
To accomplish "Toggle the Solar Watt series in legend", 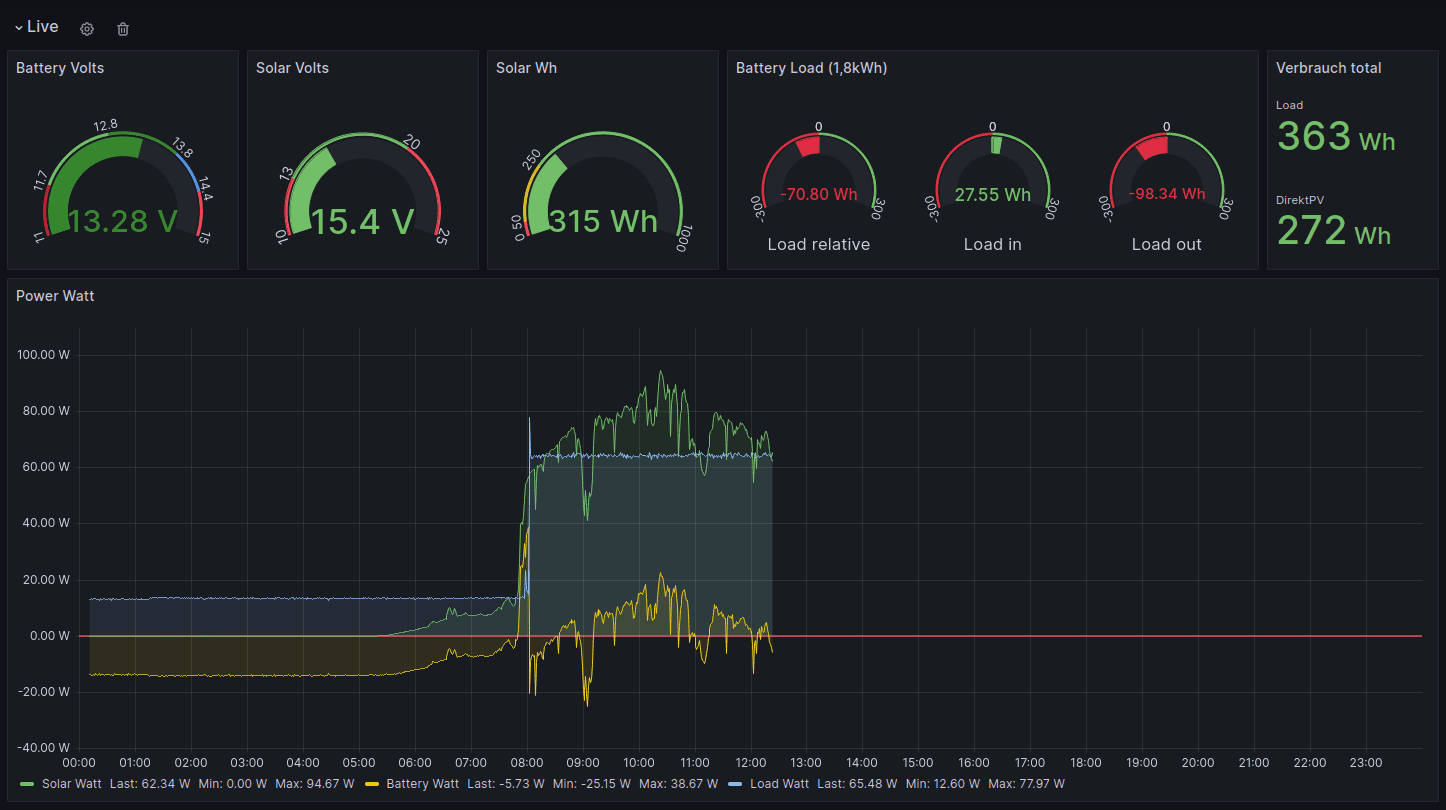I will [71, 784].
